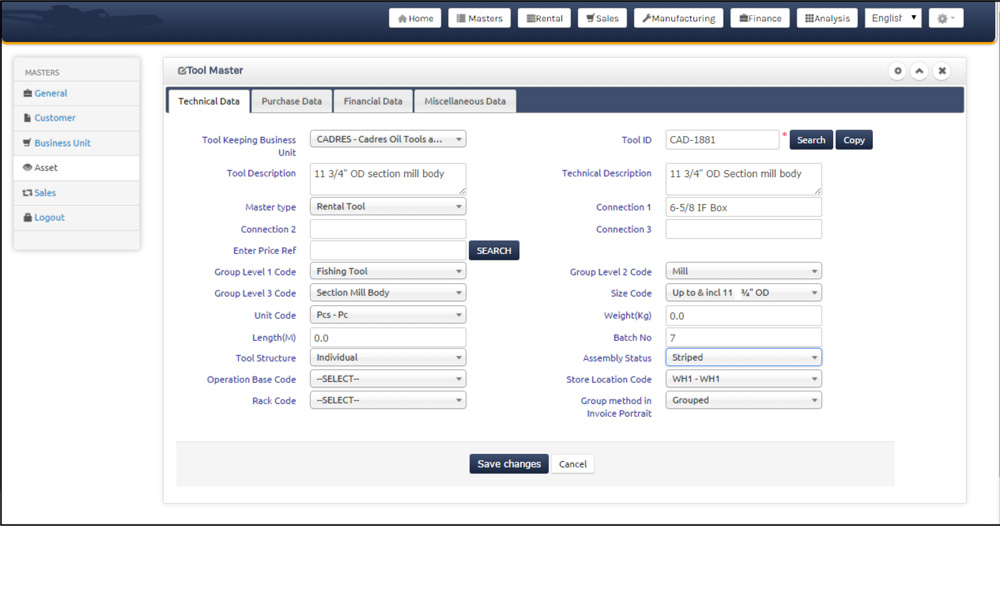This screenshot has height=602, width=1000.
Task: Open the Master type dropdown
Action: [x=388, y=207]
